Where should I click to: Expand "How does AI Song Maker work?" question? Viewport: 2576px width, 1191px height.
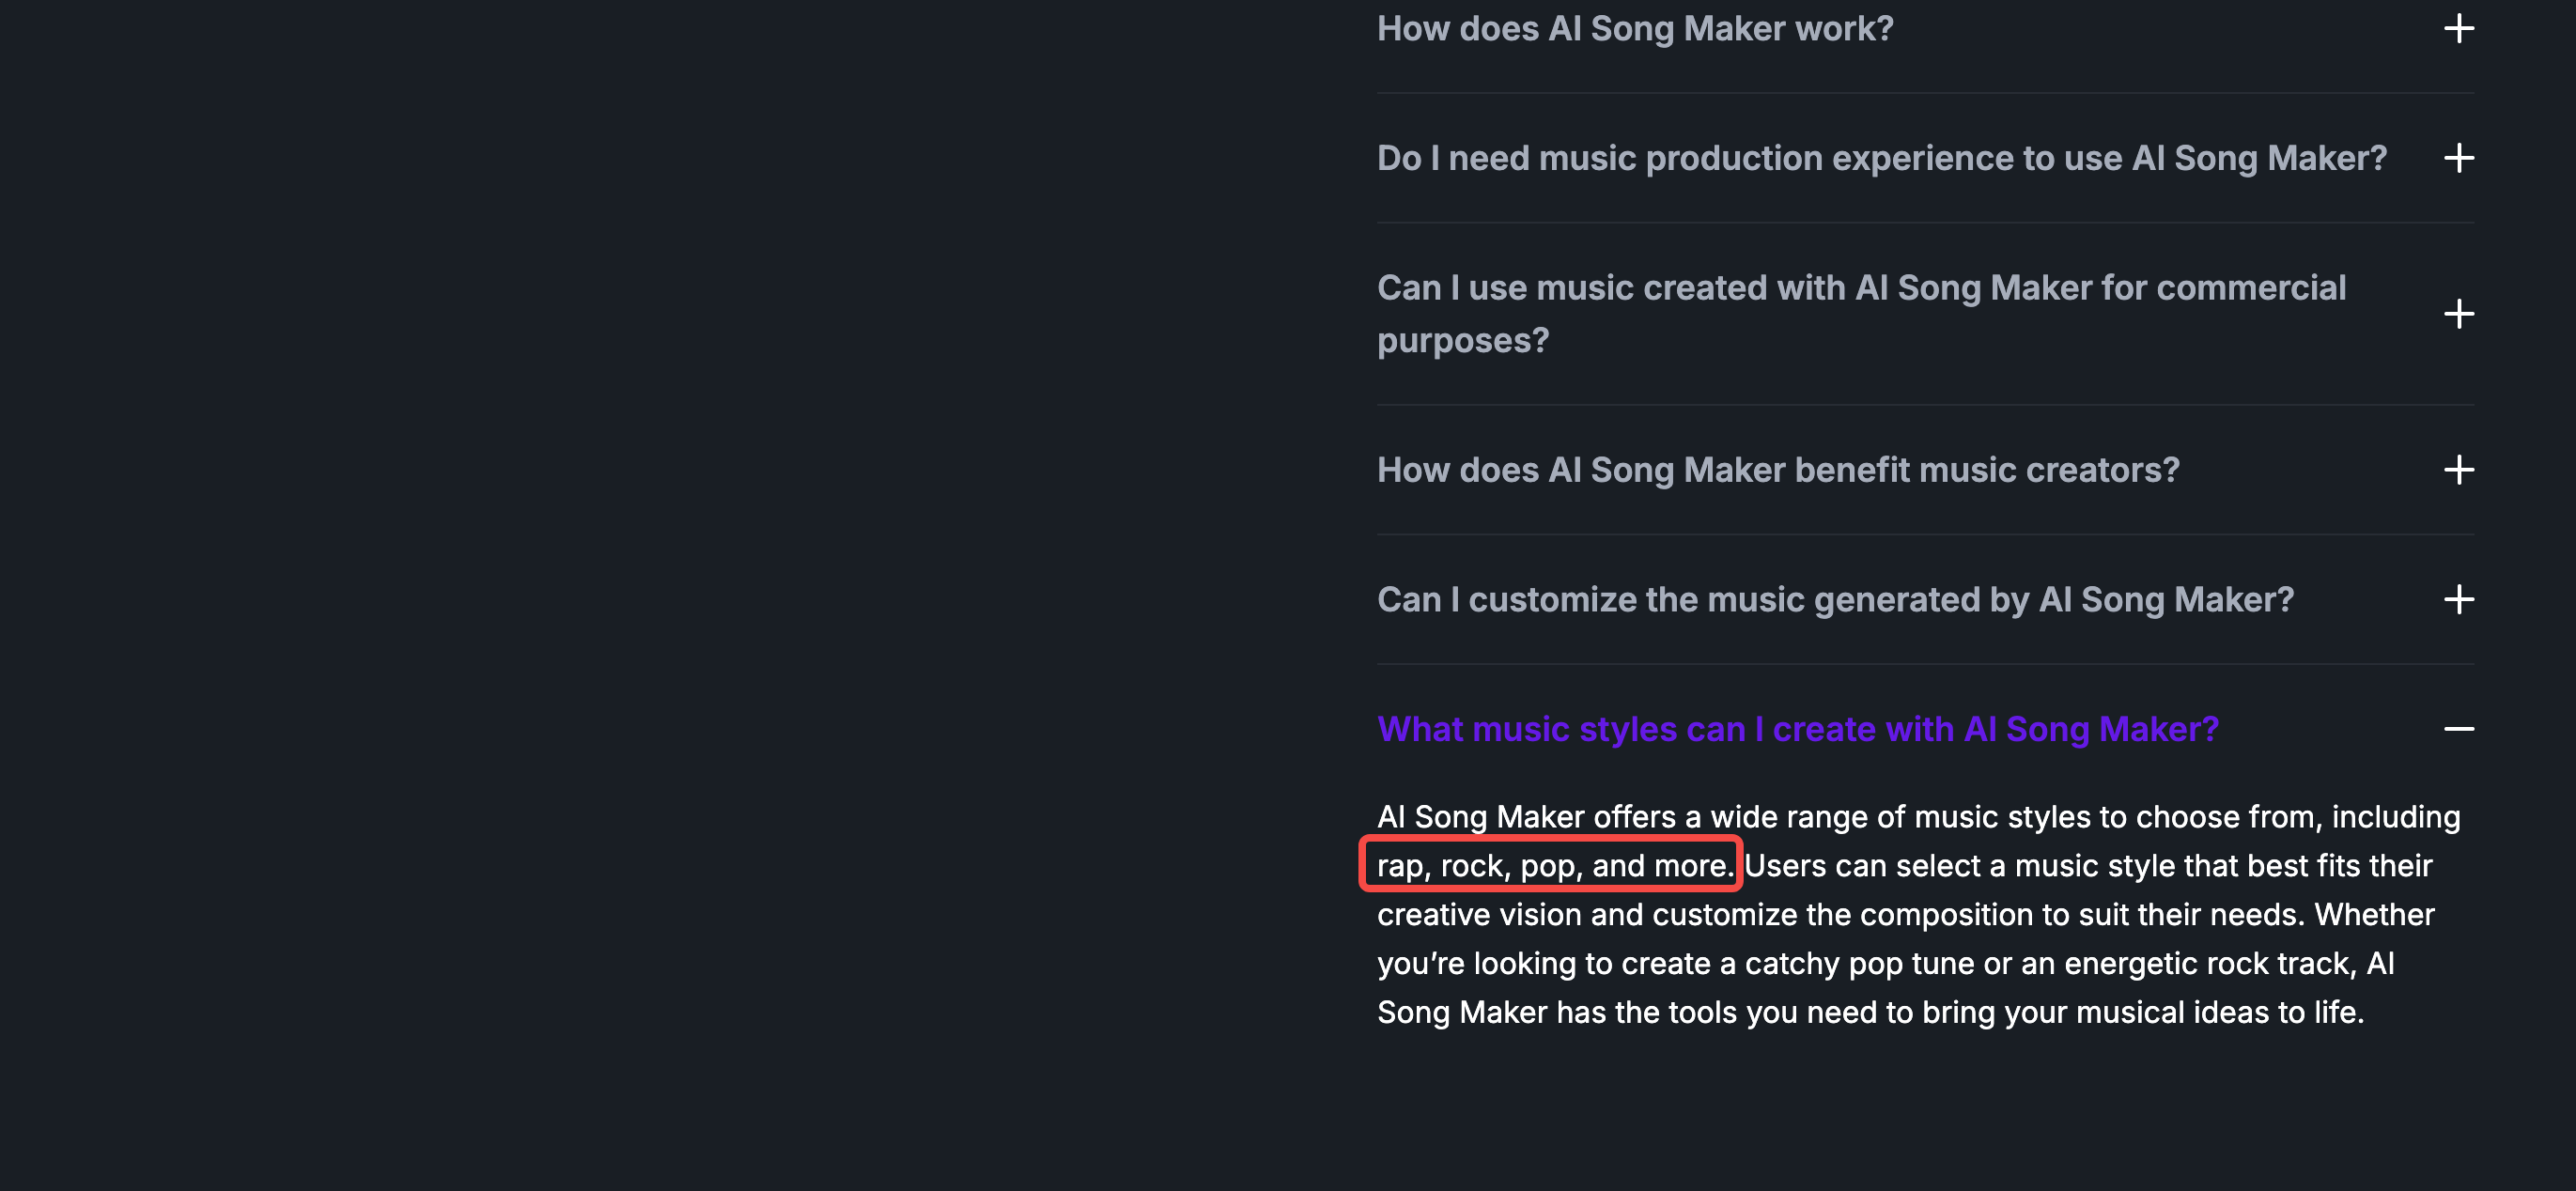point(1635,29)
